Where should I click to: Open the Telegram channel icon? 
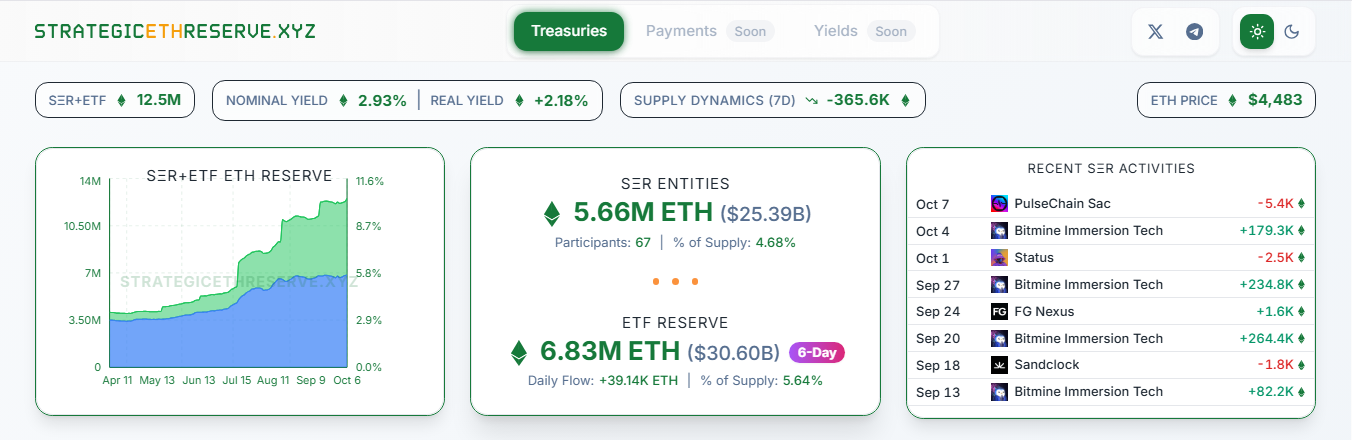1194,31
